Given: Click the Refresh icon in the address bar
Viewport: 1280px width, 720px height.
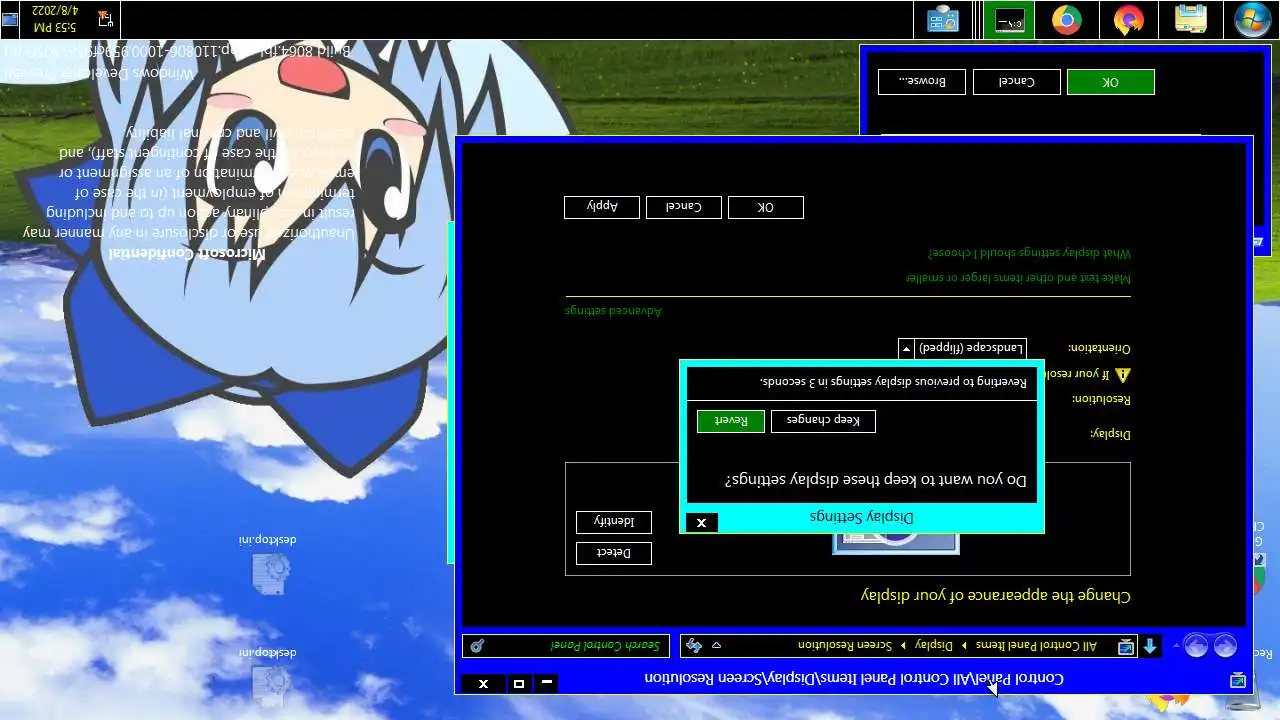Looking at the screenshot, I should (x=694, y=646).
